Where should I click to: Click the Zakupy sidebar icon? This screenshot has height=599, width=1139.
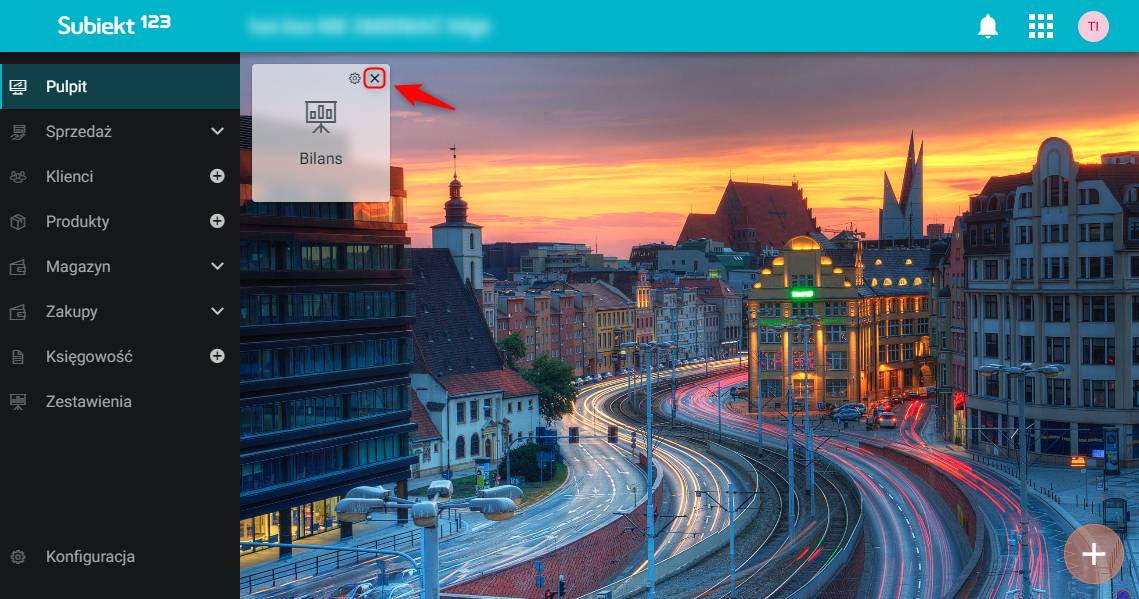[x=18, y=312]
